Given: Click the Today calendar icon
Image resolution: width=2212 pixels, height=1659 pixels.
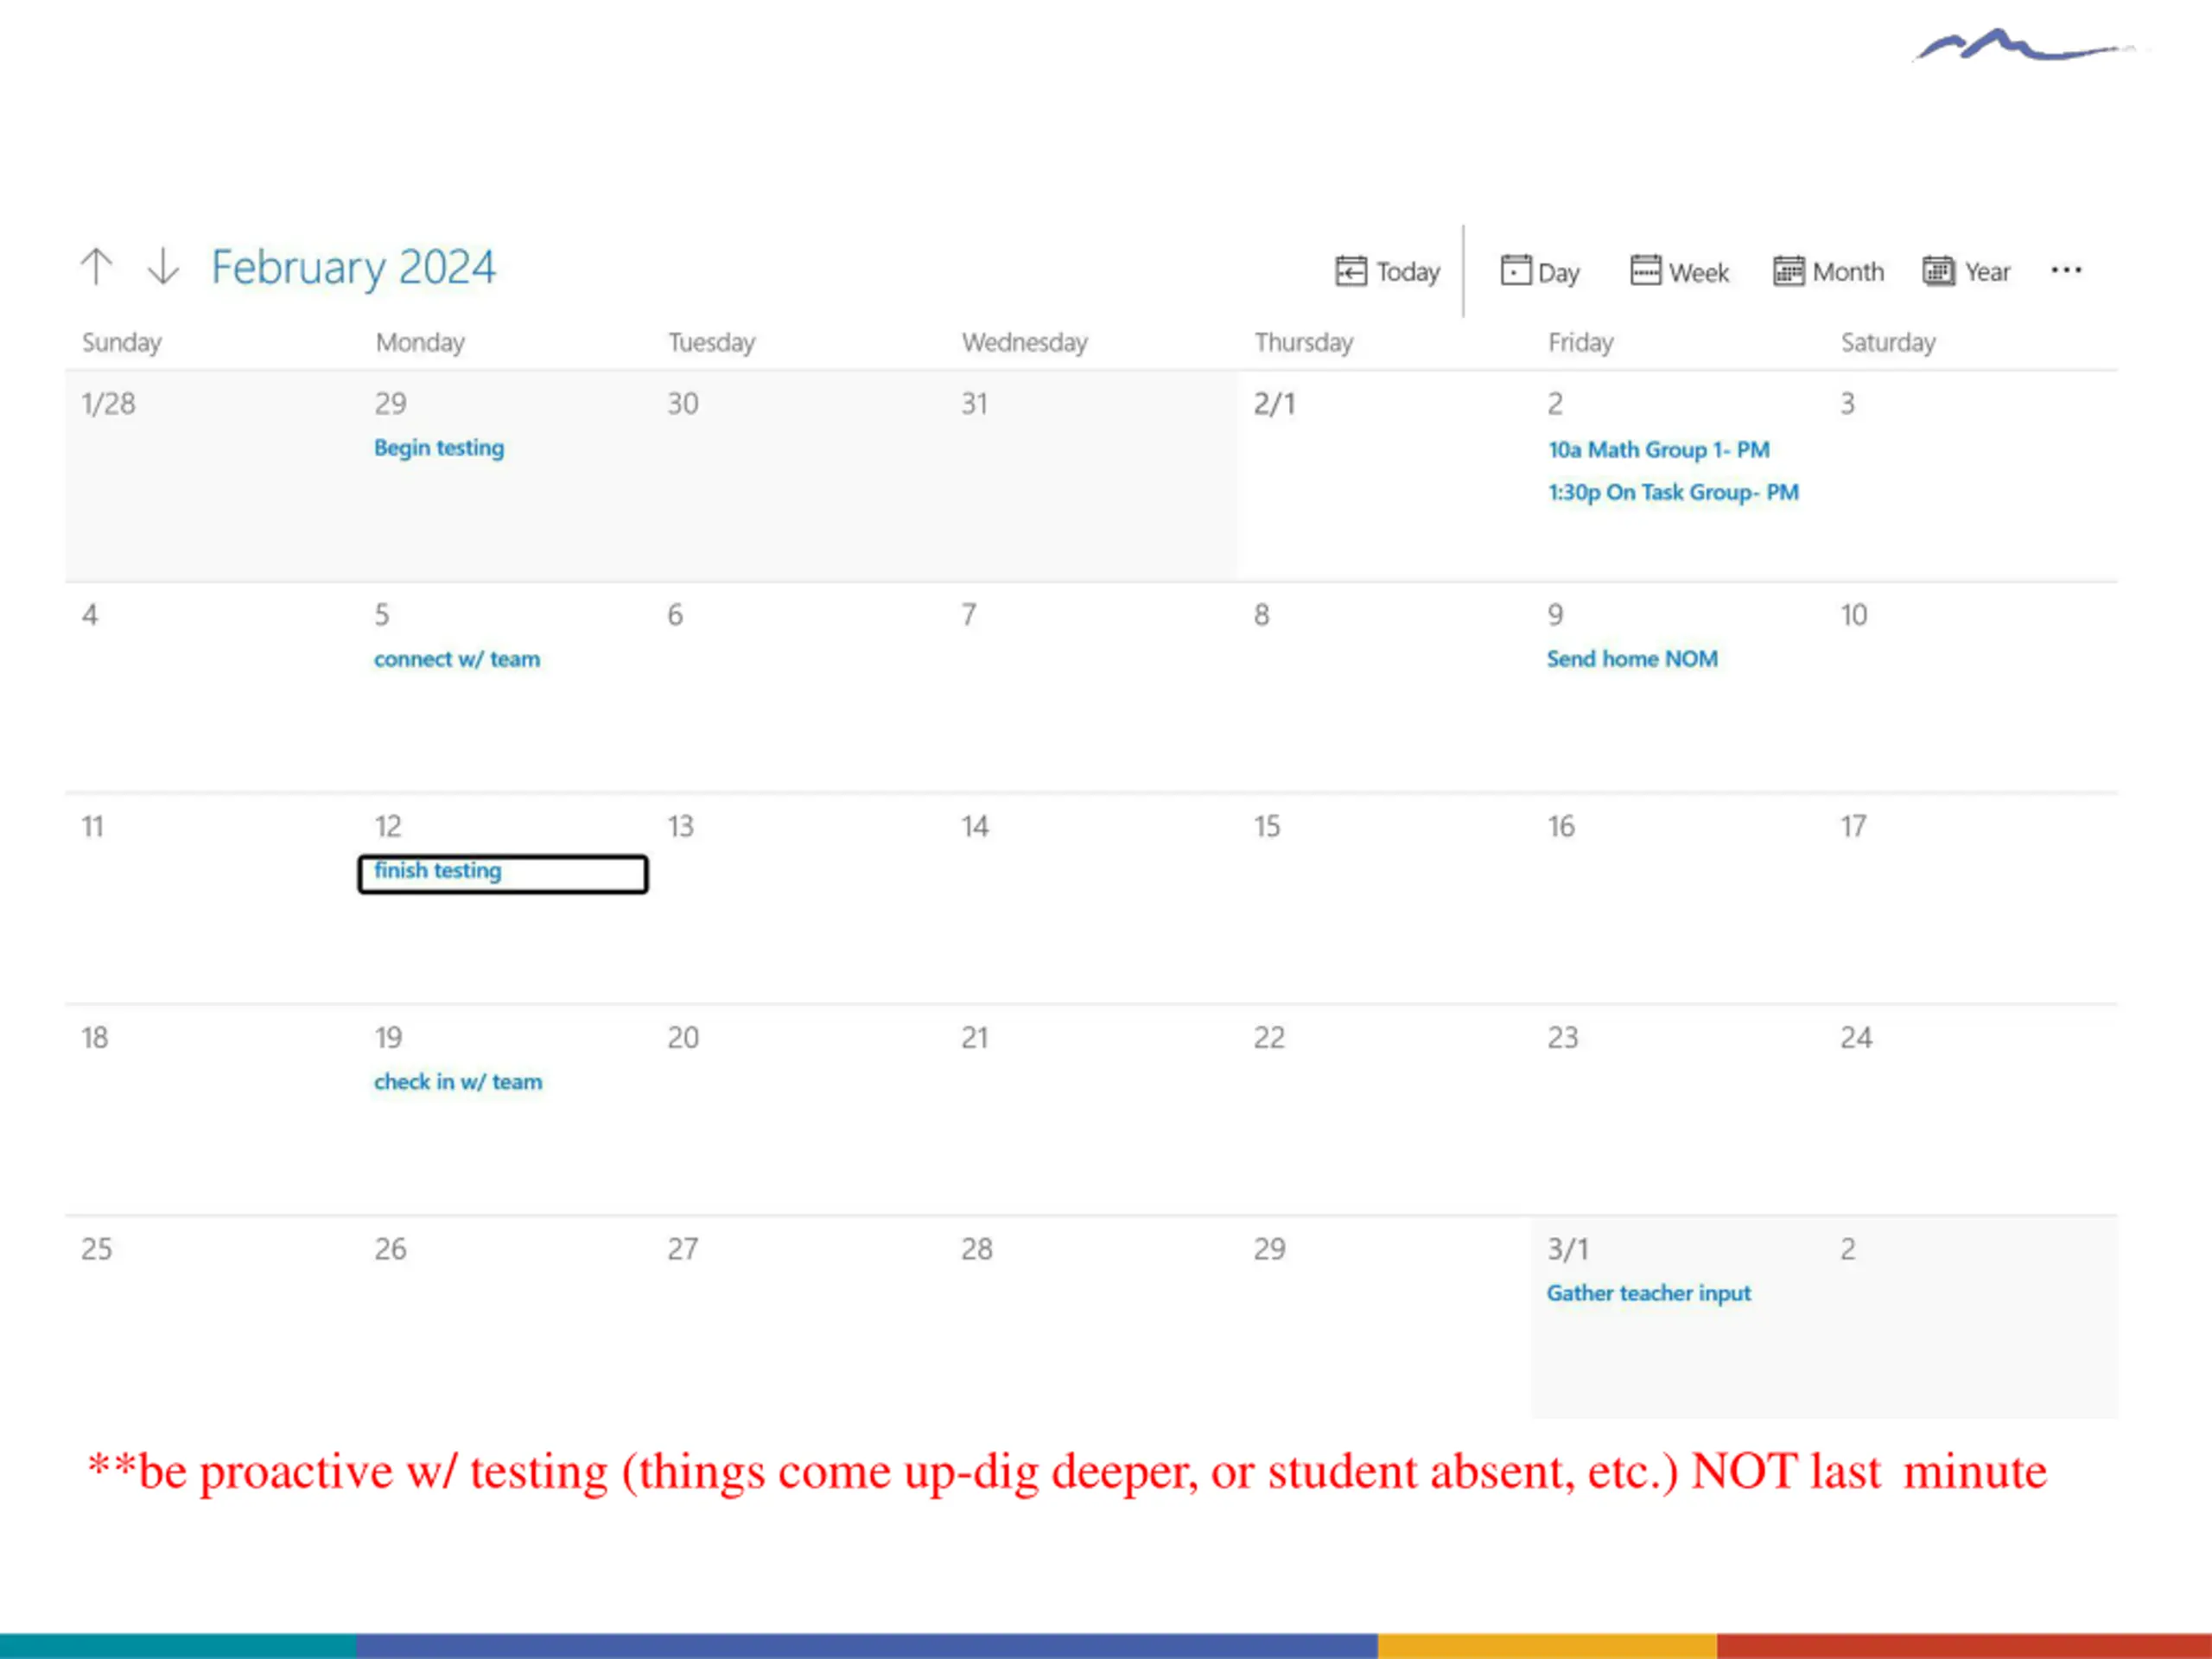Looking at the screenshot, I should point(1350,271).
